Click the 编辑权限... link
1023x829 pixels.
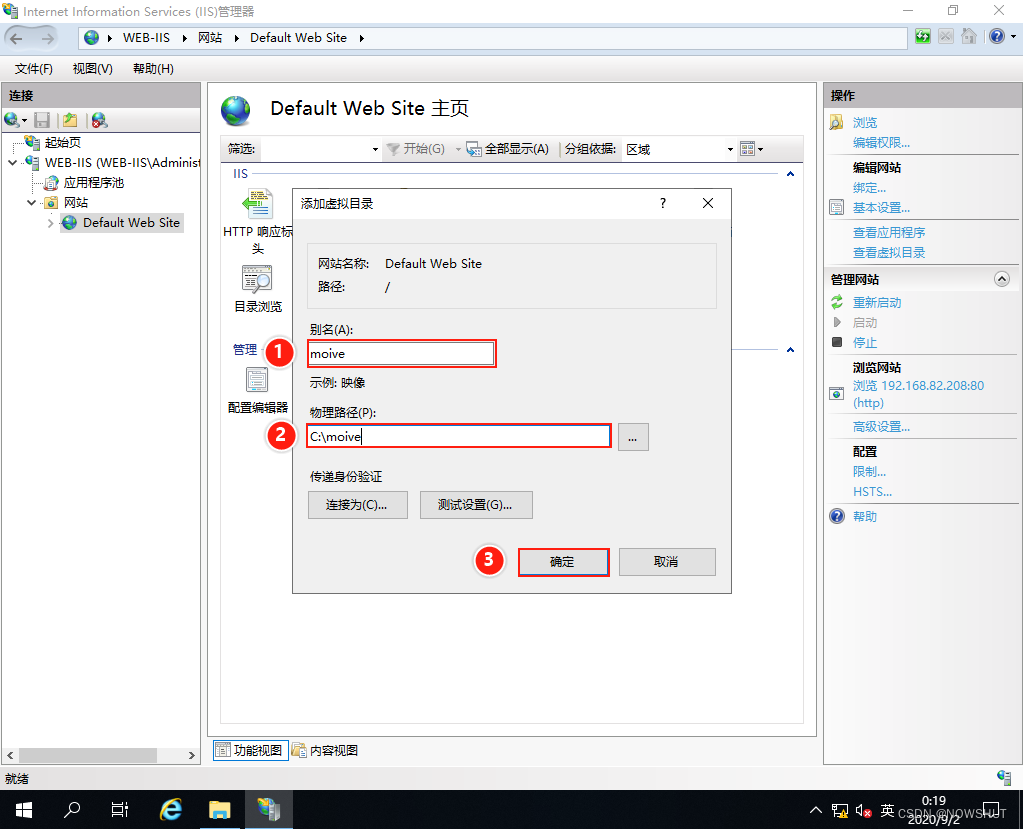point(881,143)
